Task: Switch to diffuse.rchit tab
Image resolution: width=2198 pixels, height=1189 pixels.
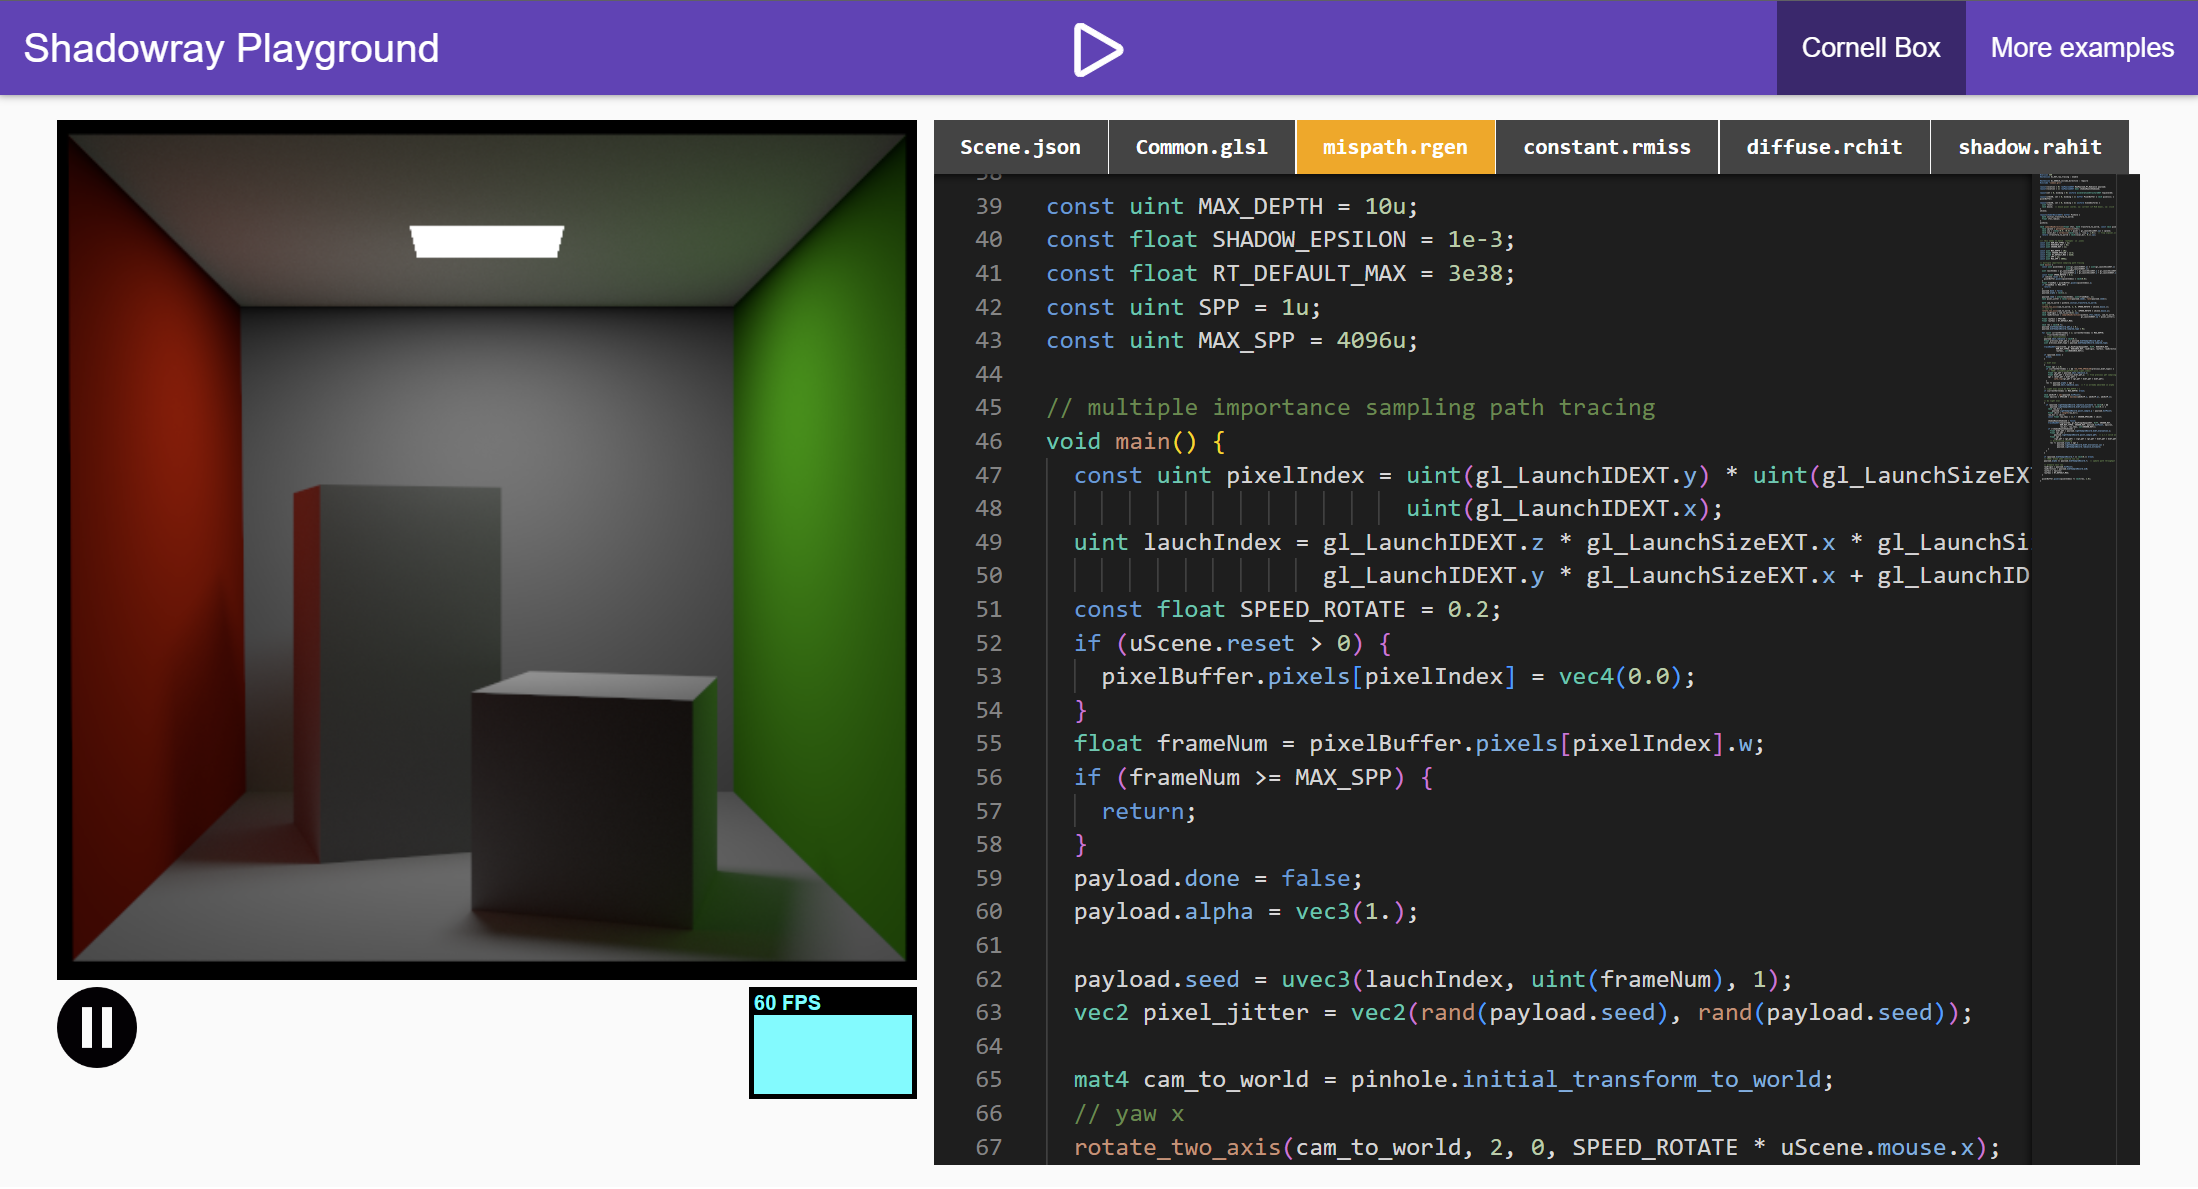Action: pyautogui.click(x=1824, y=147)
